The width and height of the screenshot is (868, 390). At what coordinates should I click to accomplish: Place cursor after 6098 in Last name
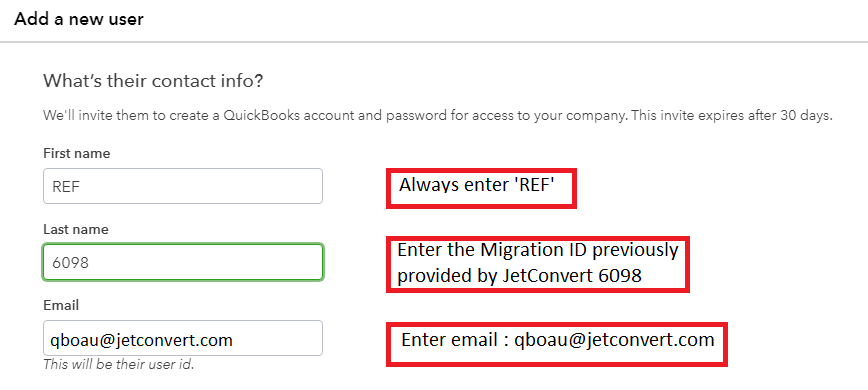pos(91,263)
